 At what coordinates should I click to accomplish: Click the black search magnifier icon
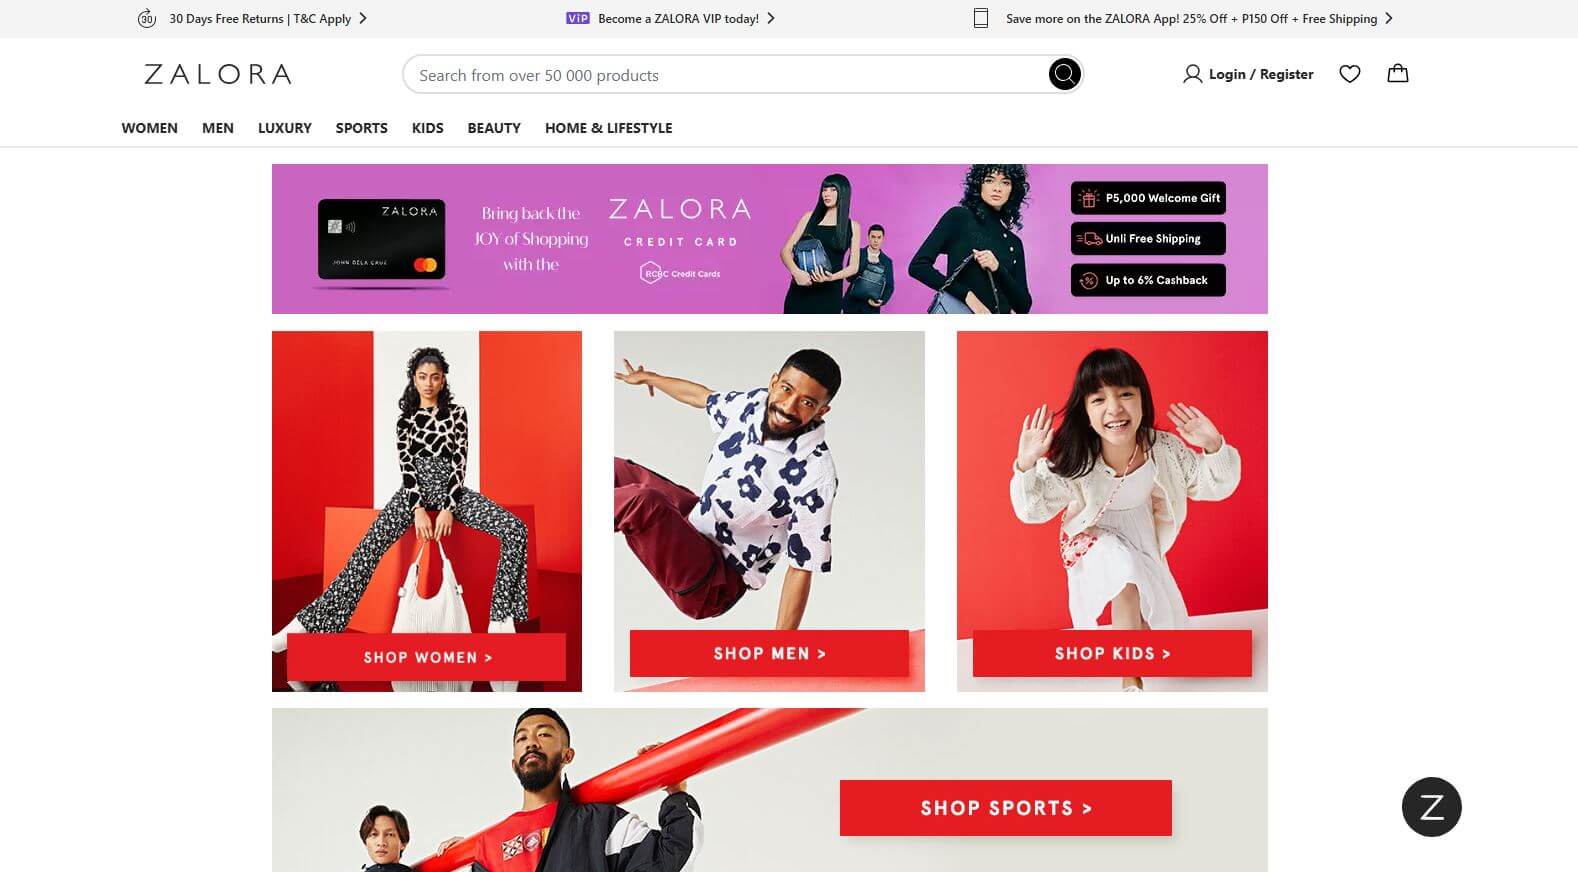1064,74
